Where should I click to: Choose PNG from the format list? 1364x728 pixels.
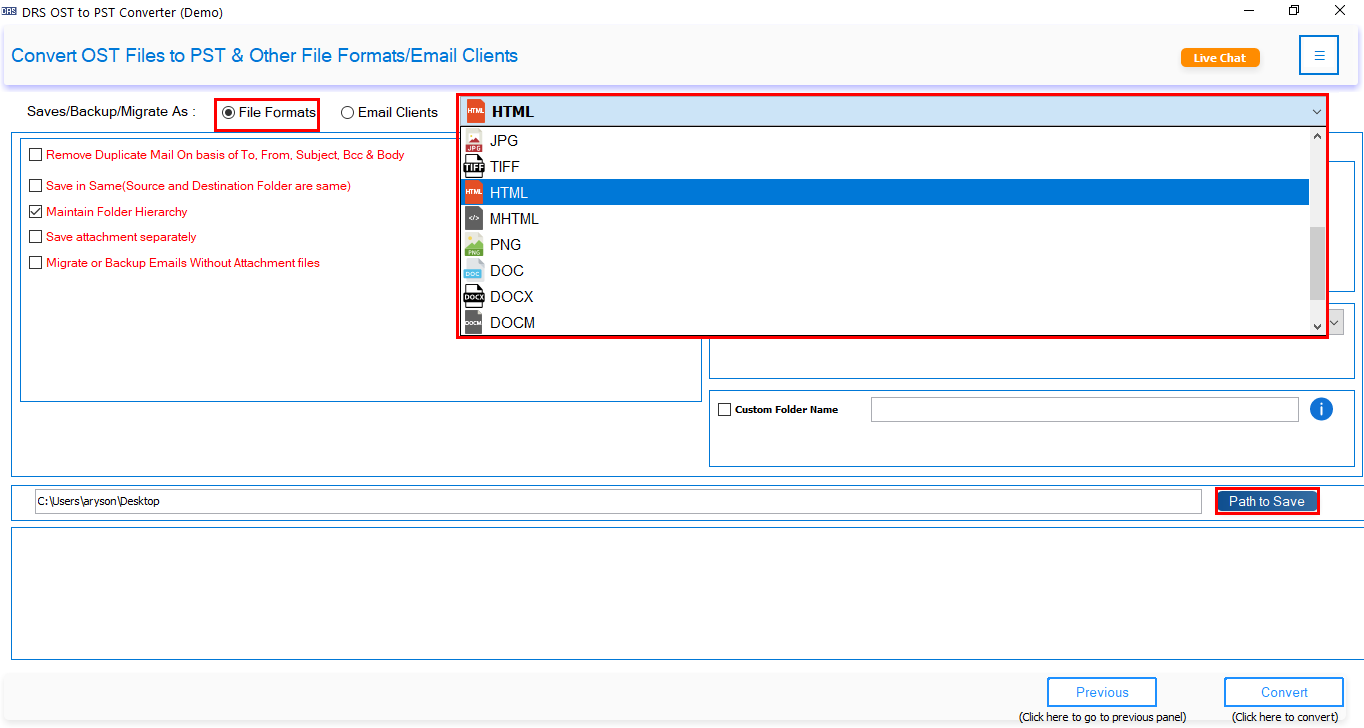click(885, 245)
